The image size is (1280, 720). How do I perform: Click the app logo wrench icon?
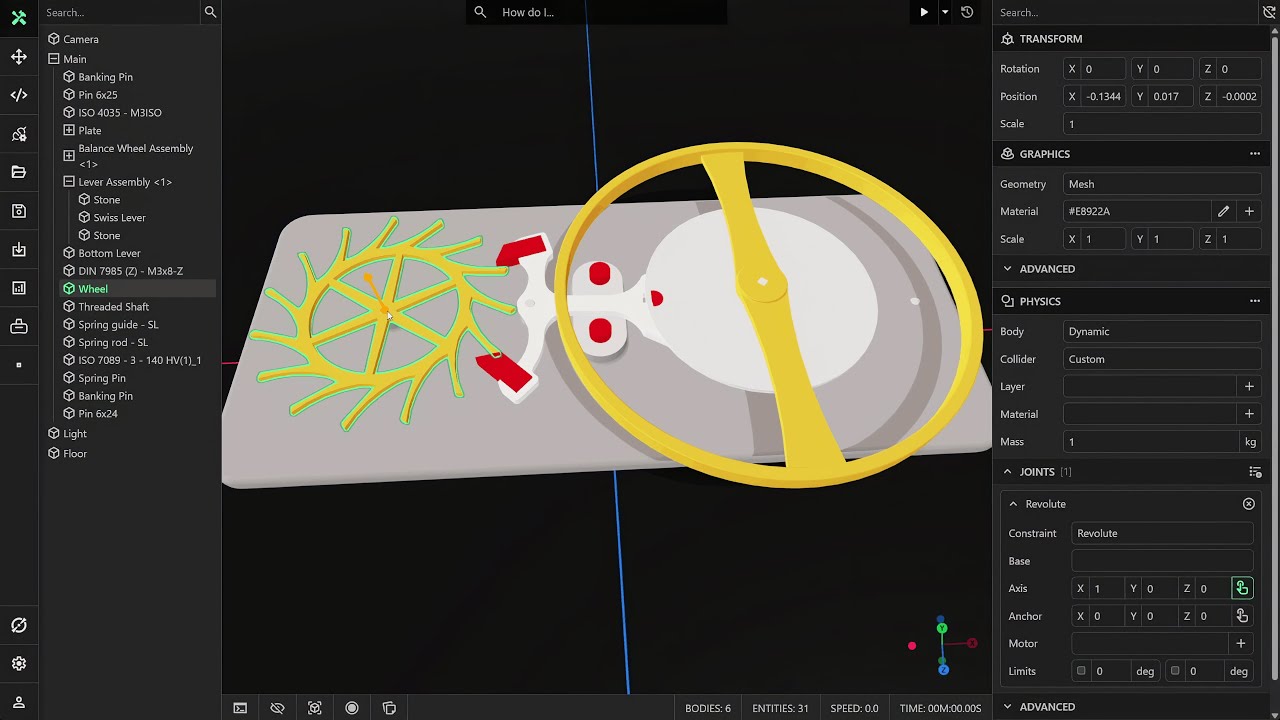tap(19, 18)
